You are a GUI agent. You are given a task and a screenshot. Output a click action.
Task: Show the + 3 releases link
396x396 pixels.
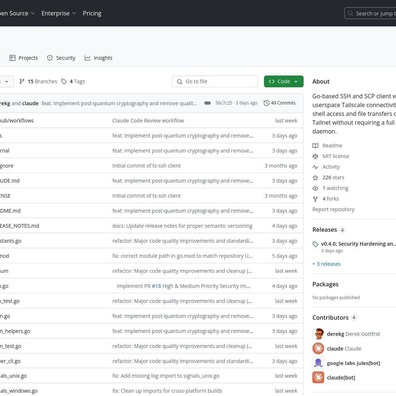coord(326,264)
